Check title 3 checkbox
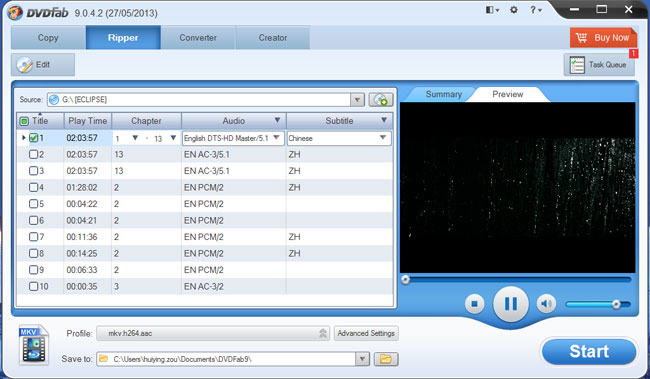650x379 pixels. pos(34,171)
